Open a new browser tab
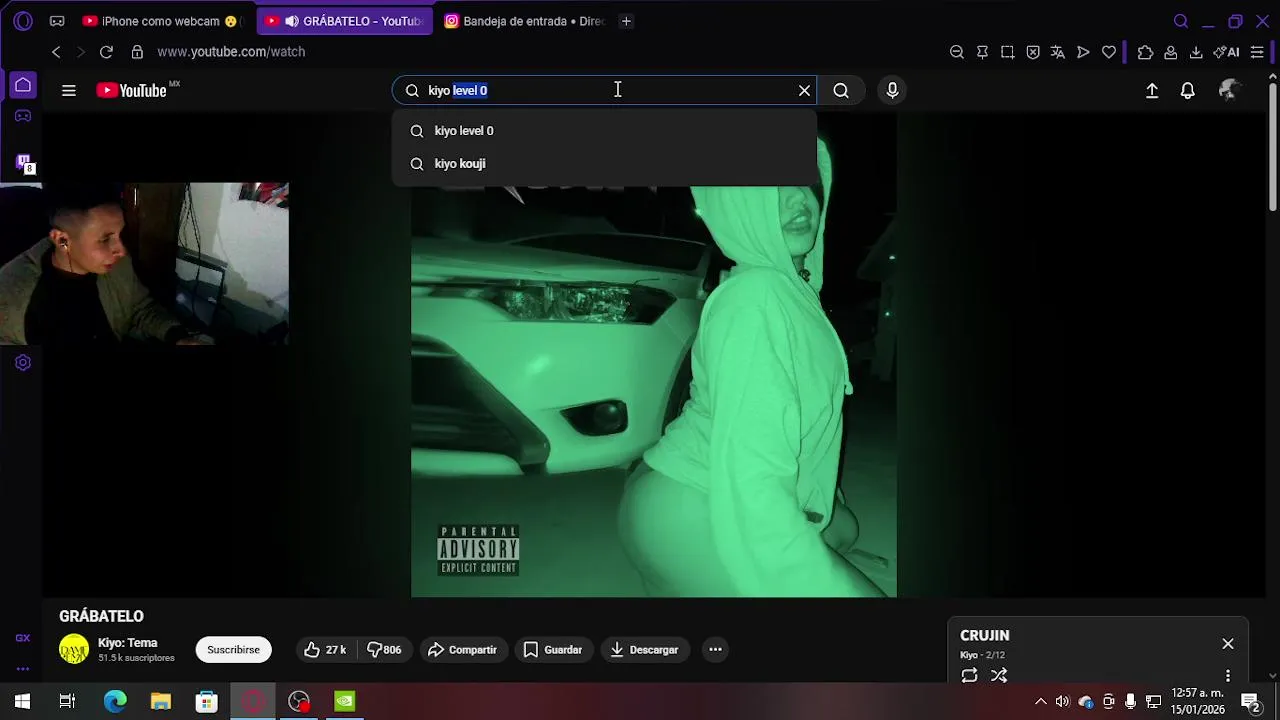Screen dimensions: 1280x720 click(626, 21)
